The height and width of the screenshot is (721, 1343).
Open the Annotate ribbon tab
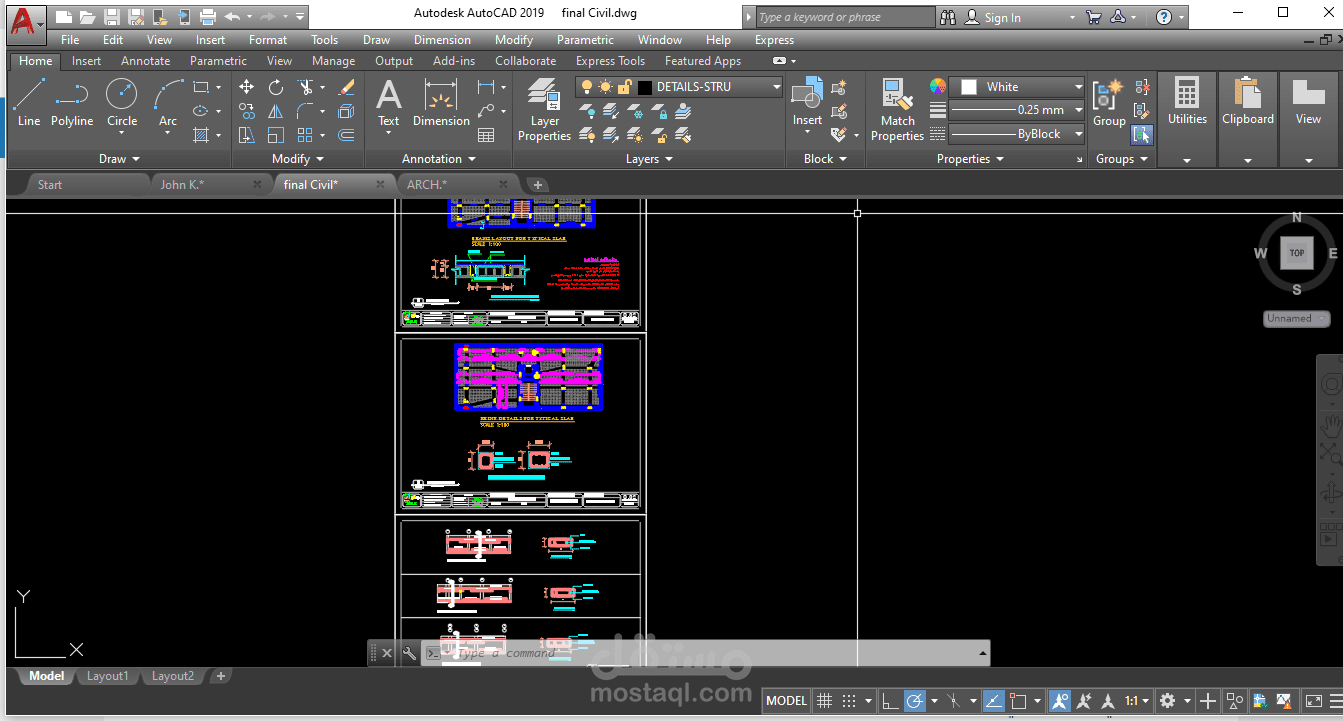(145, 61)
